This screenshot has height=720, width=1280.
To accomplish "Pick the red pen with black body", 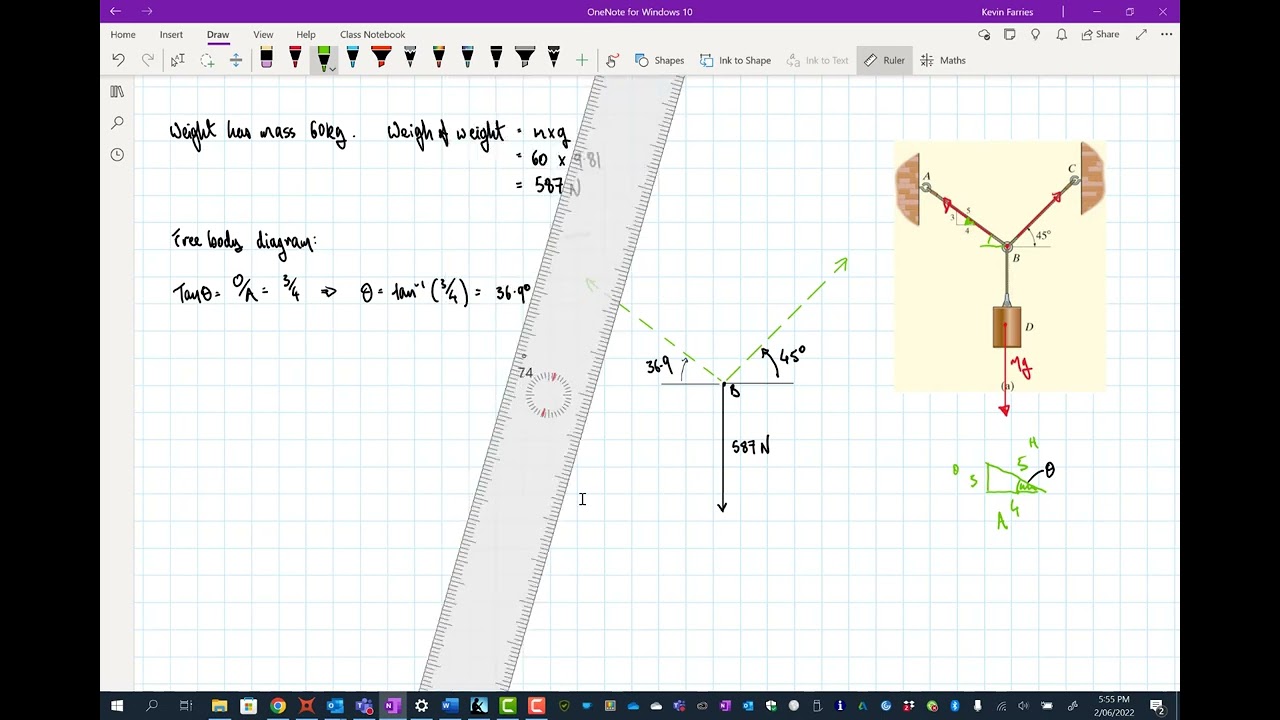I will click(x=295, y=59).
